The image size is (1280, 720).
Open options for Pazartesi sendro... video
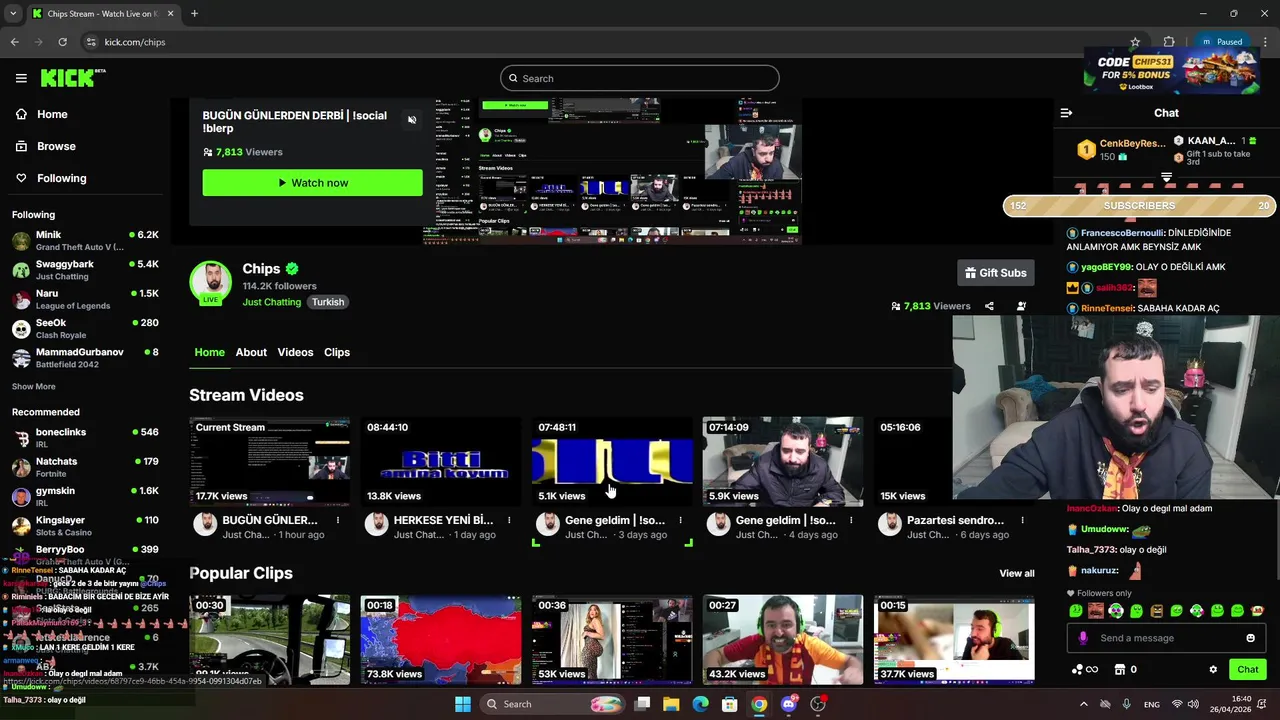1022,520
